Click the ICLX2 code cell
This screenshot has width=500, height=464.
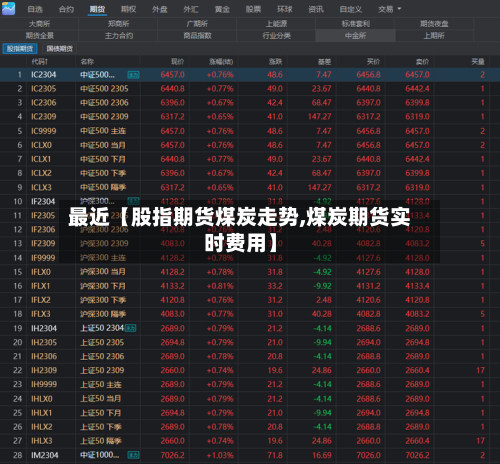(x=41, y=173)
